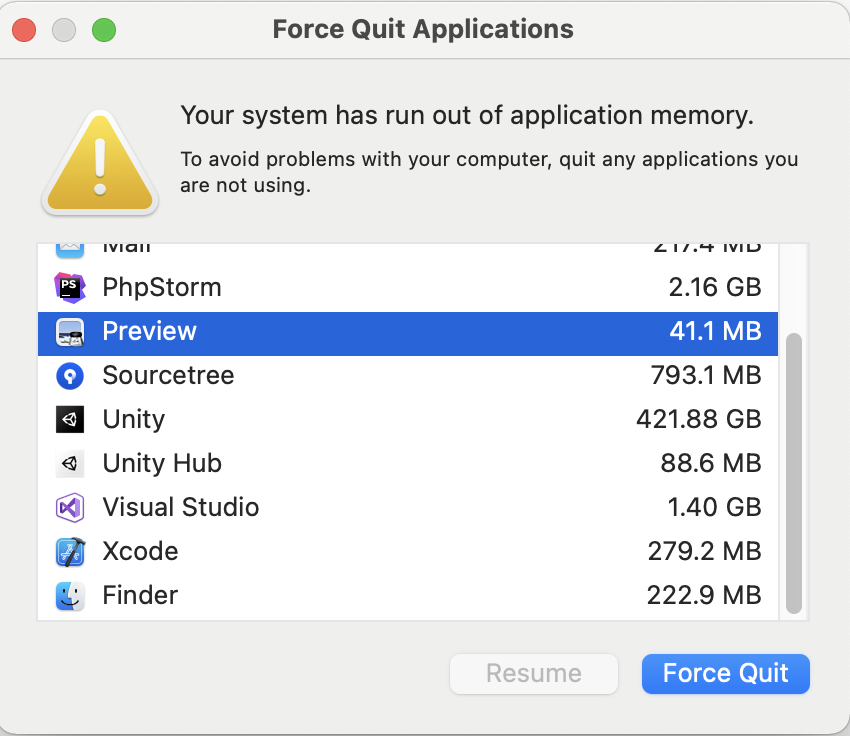Select Xcode application name
This screenshot has width=850, height=736.
pos(140,552)
